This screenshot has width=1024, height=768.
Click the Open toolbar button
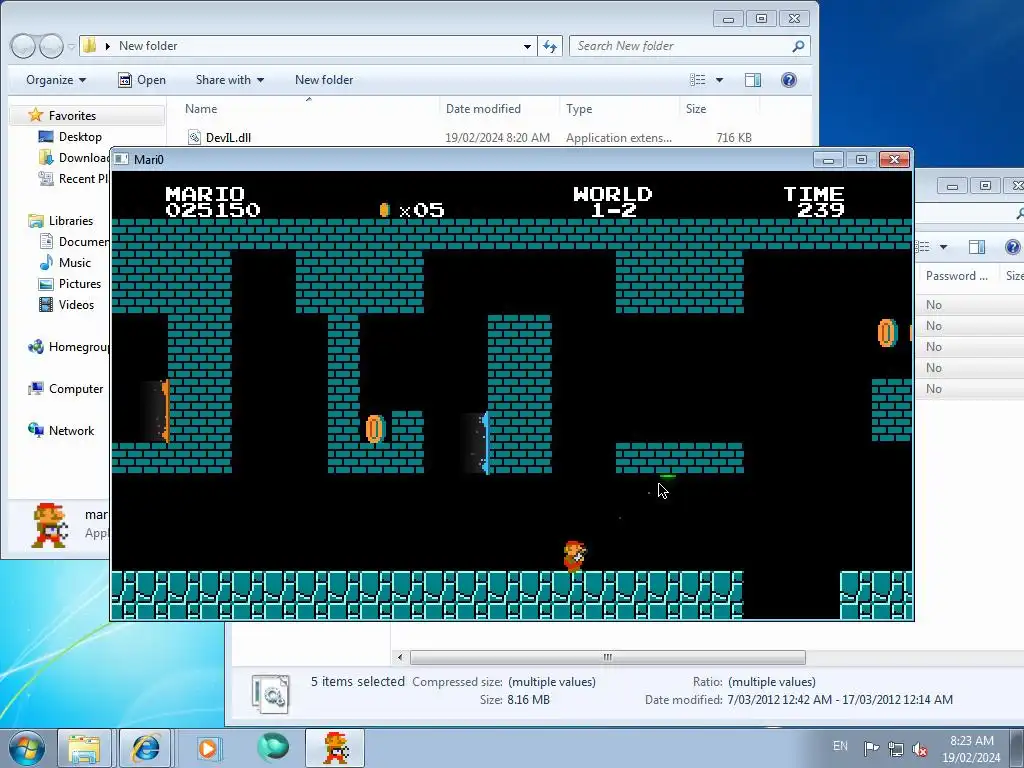(x=142, y=80)
